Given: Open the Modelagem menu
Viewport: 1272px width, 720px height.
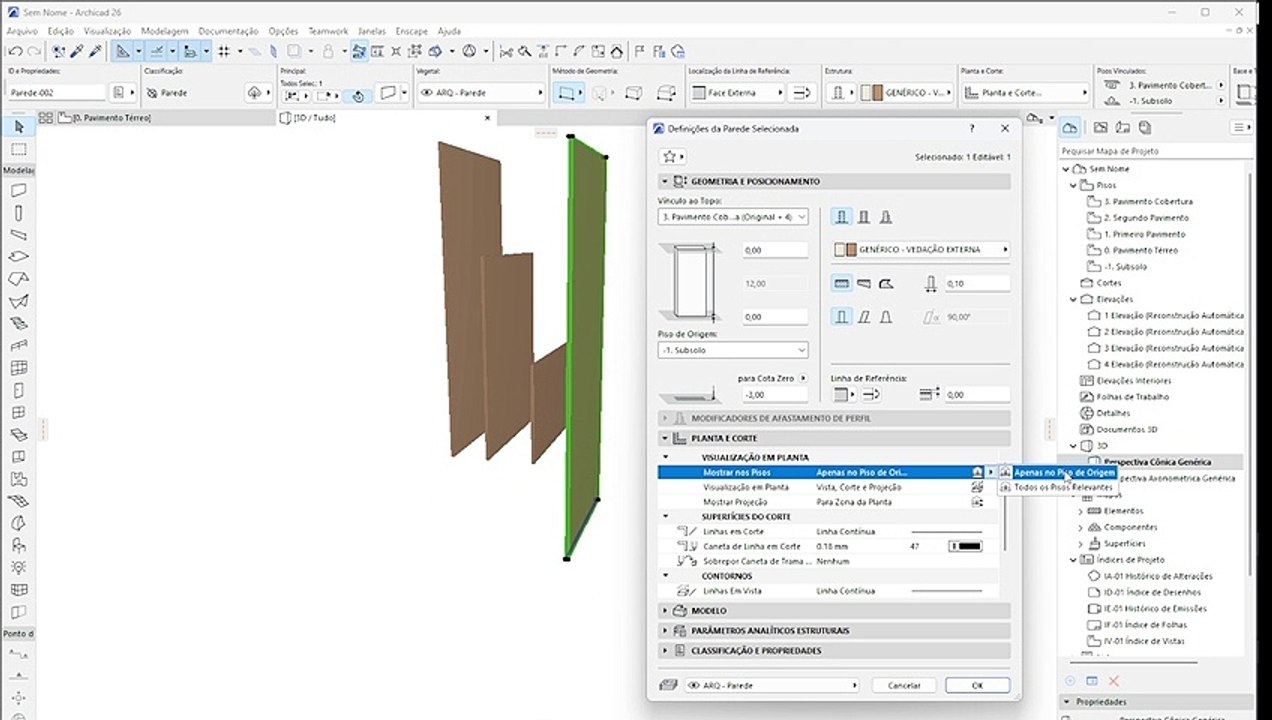Looking at the screenshot, I should [x=165, y=31].
